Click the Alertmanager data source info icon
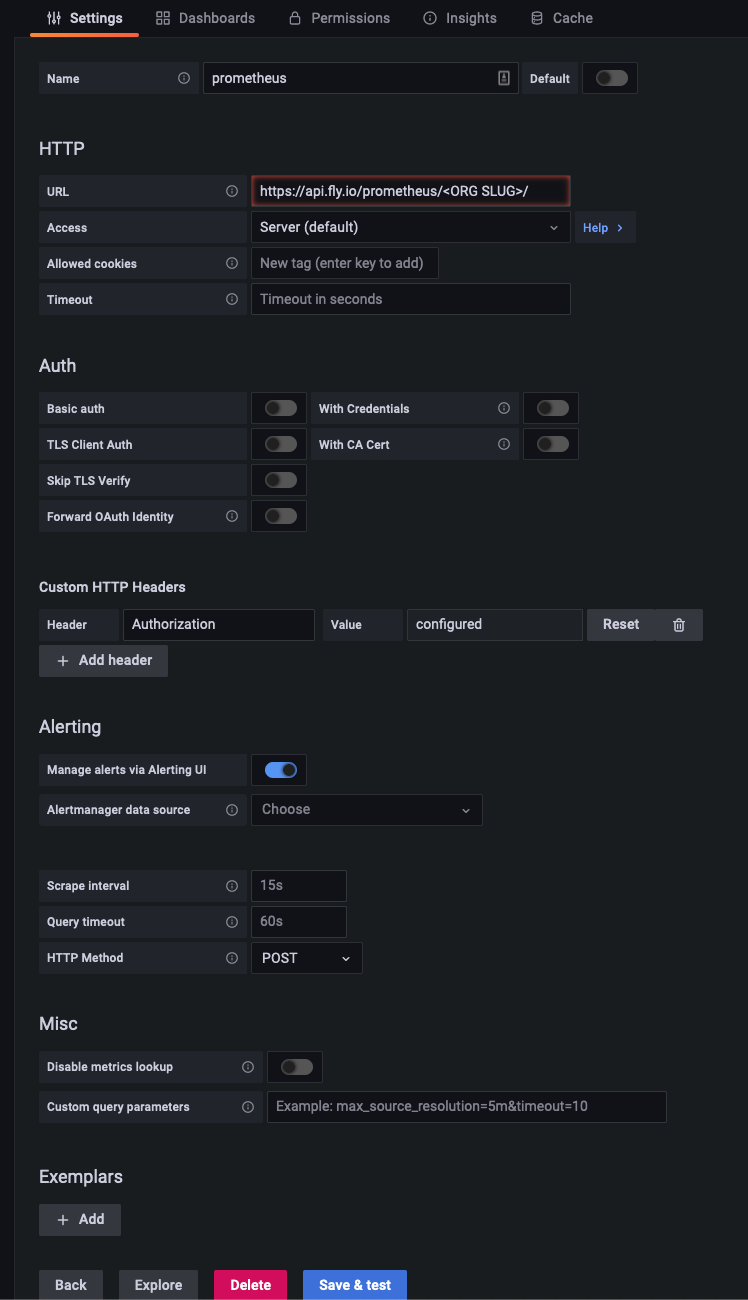 click(x=232, y=809)
